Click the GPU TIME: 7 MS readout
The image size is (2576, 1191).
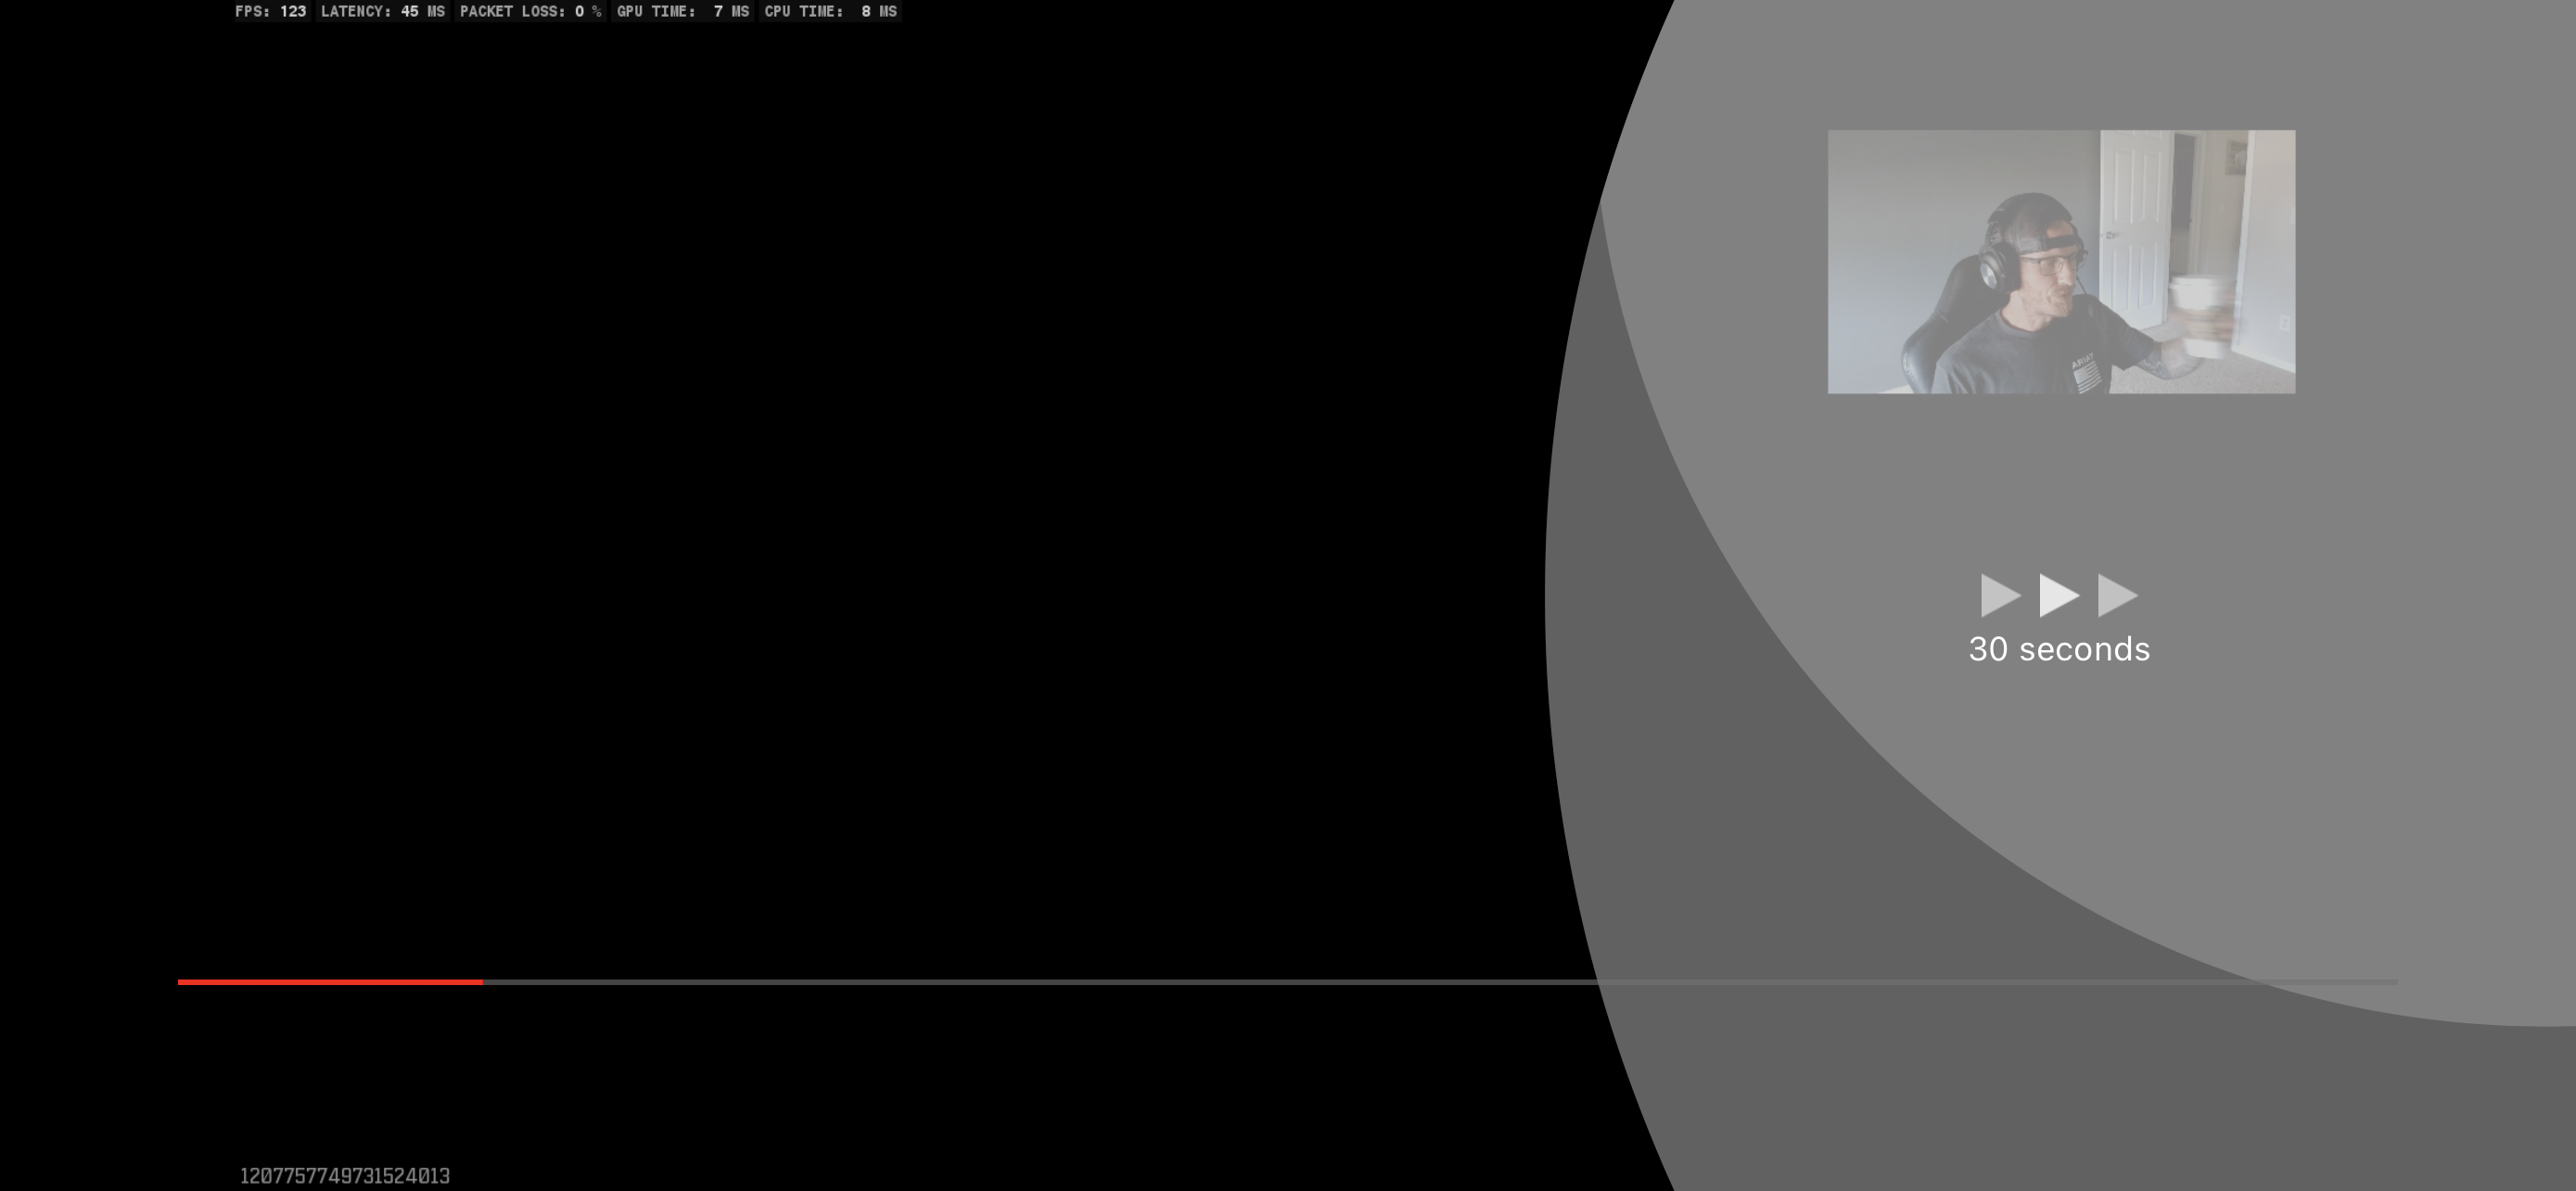point(682,12)
